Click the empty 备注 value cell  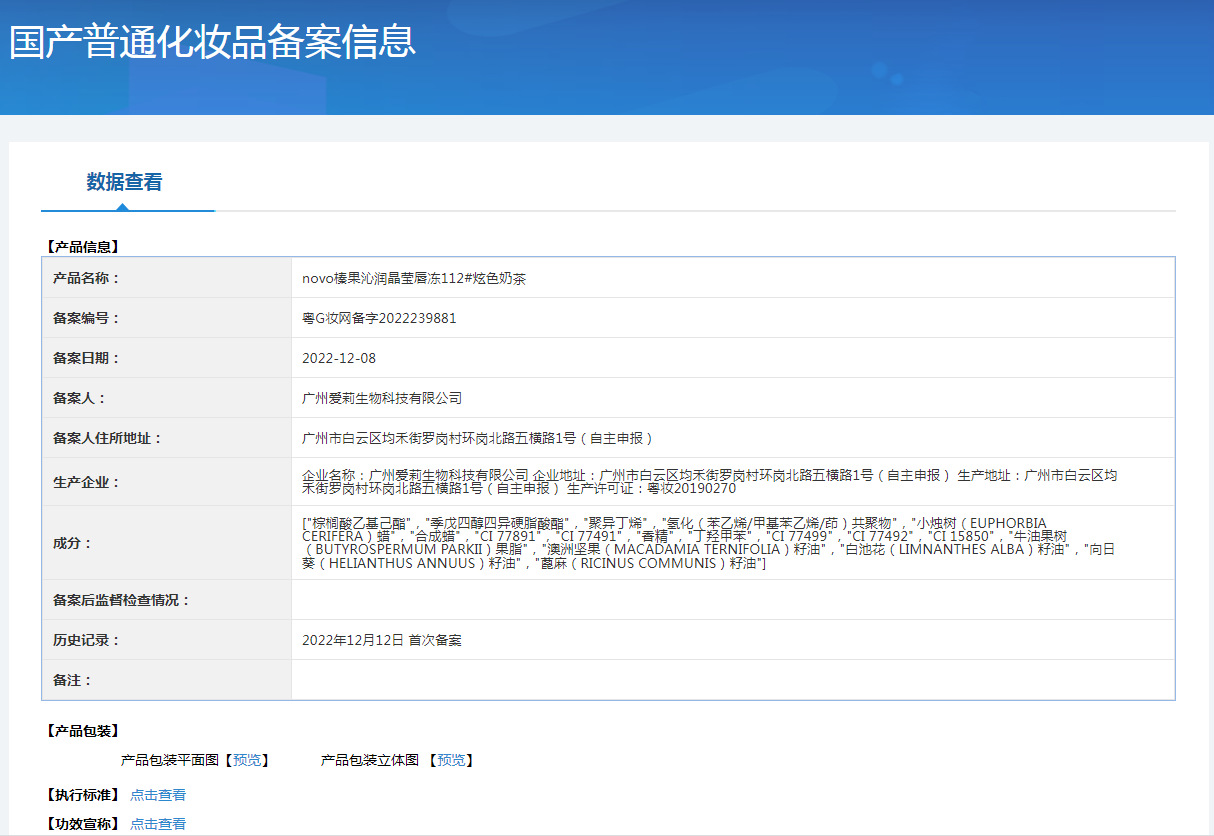(x=732, y=680)
